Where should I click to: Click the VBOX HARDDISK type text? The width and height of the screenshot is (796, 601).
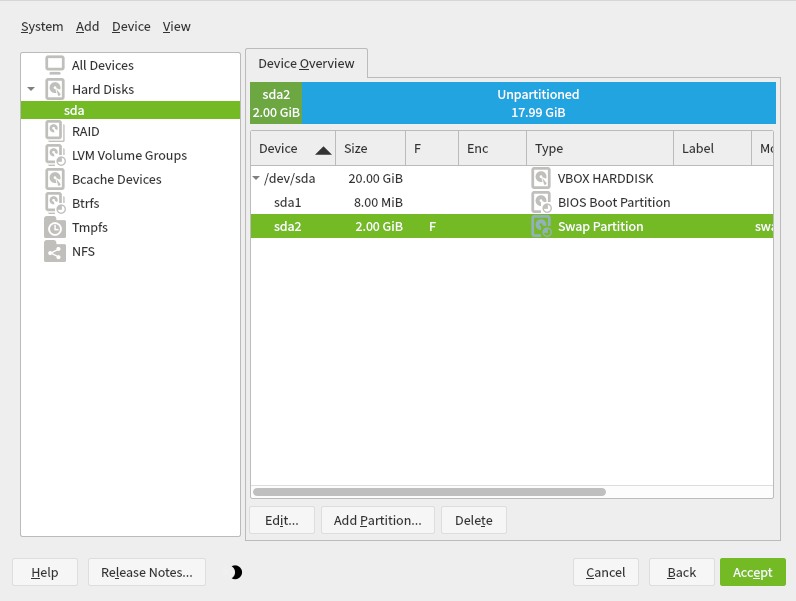point(605,178)
